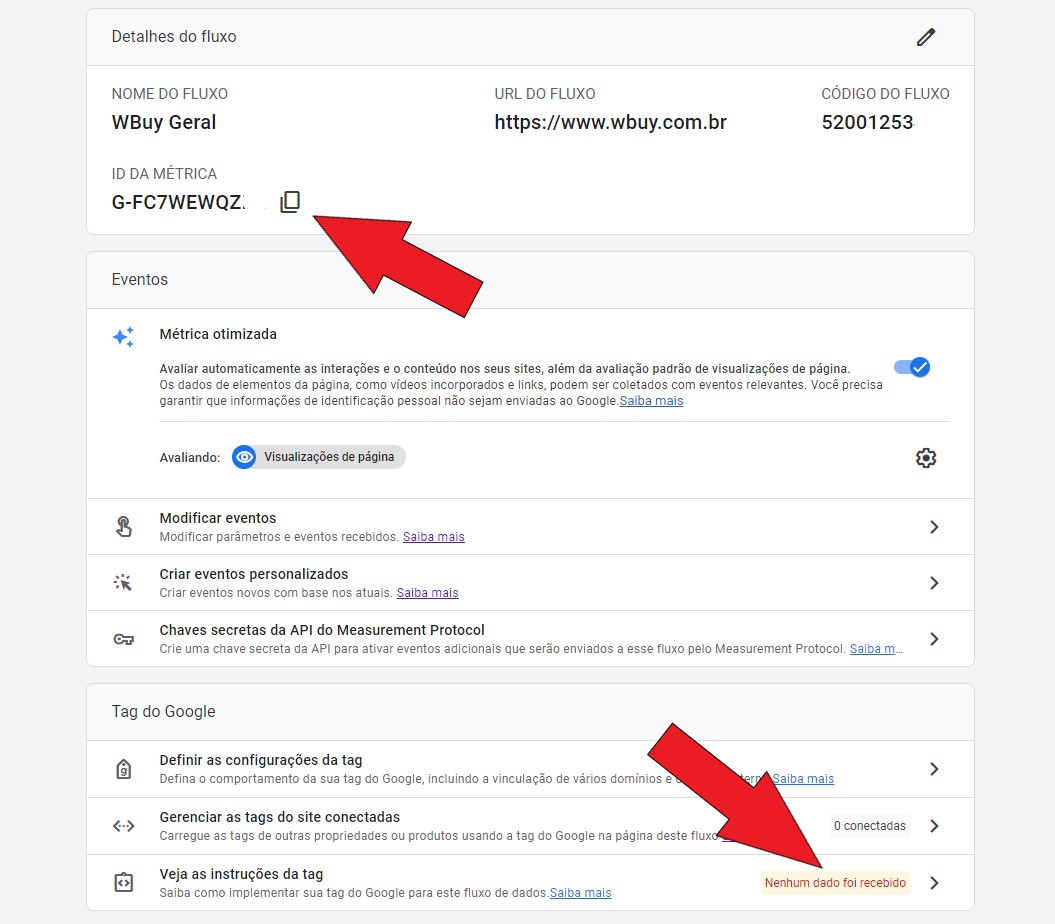Click the Métrica otimizada sparkle icon
1055x924 pixels.
(x=123, y=337)
